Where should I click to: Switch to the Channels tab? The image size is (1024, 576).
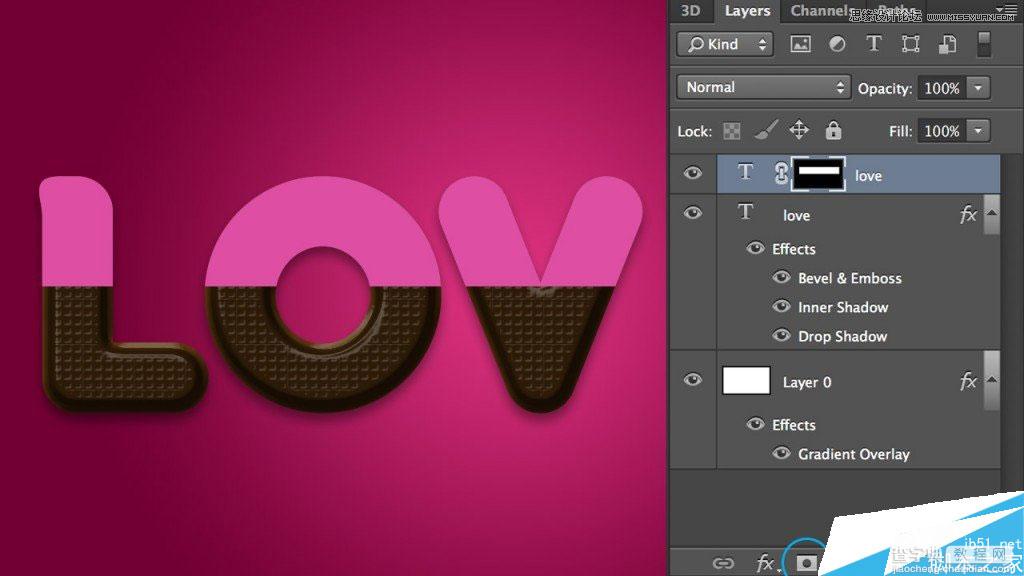pos(822,10)
